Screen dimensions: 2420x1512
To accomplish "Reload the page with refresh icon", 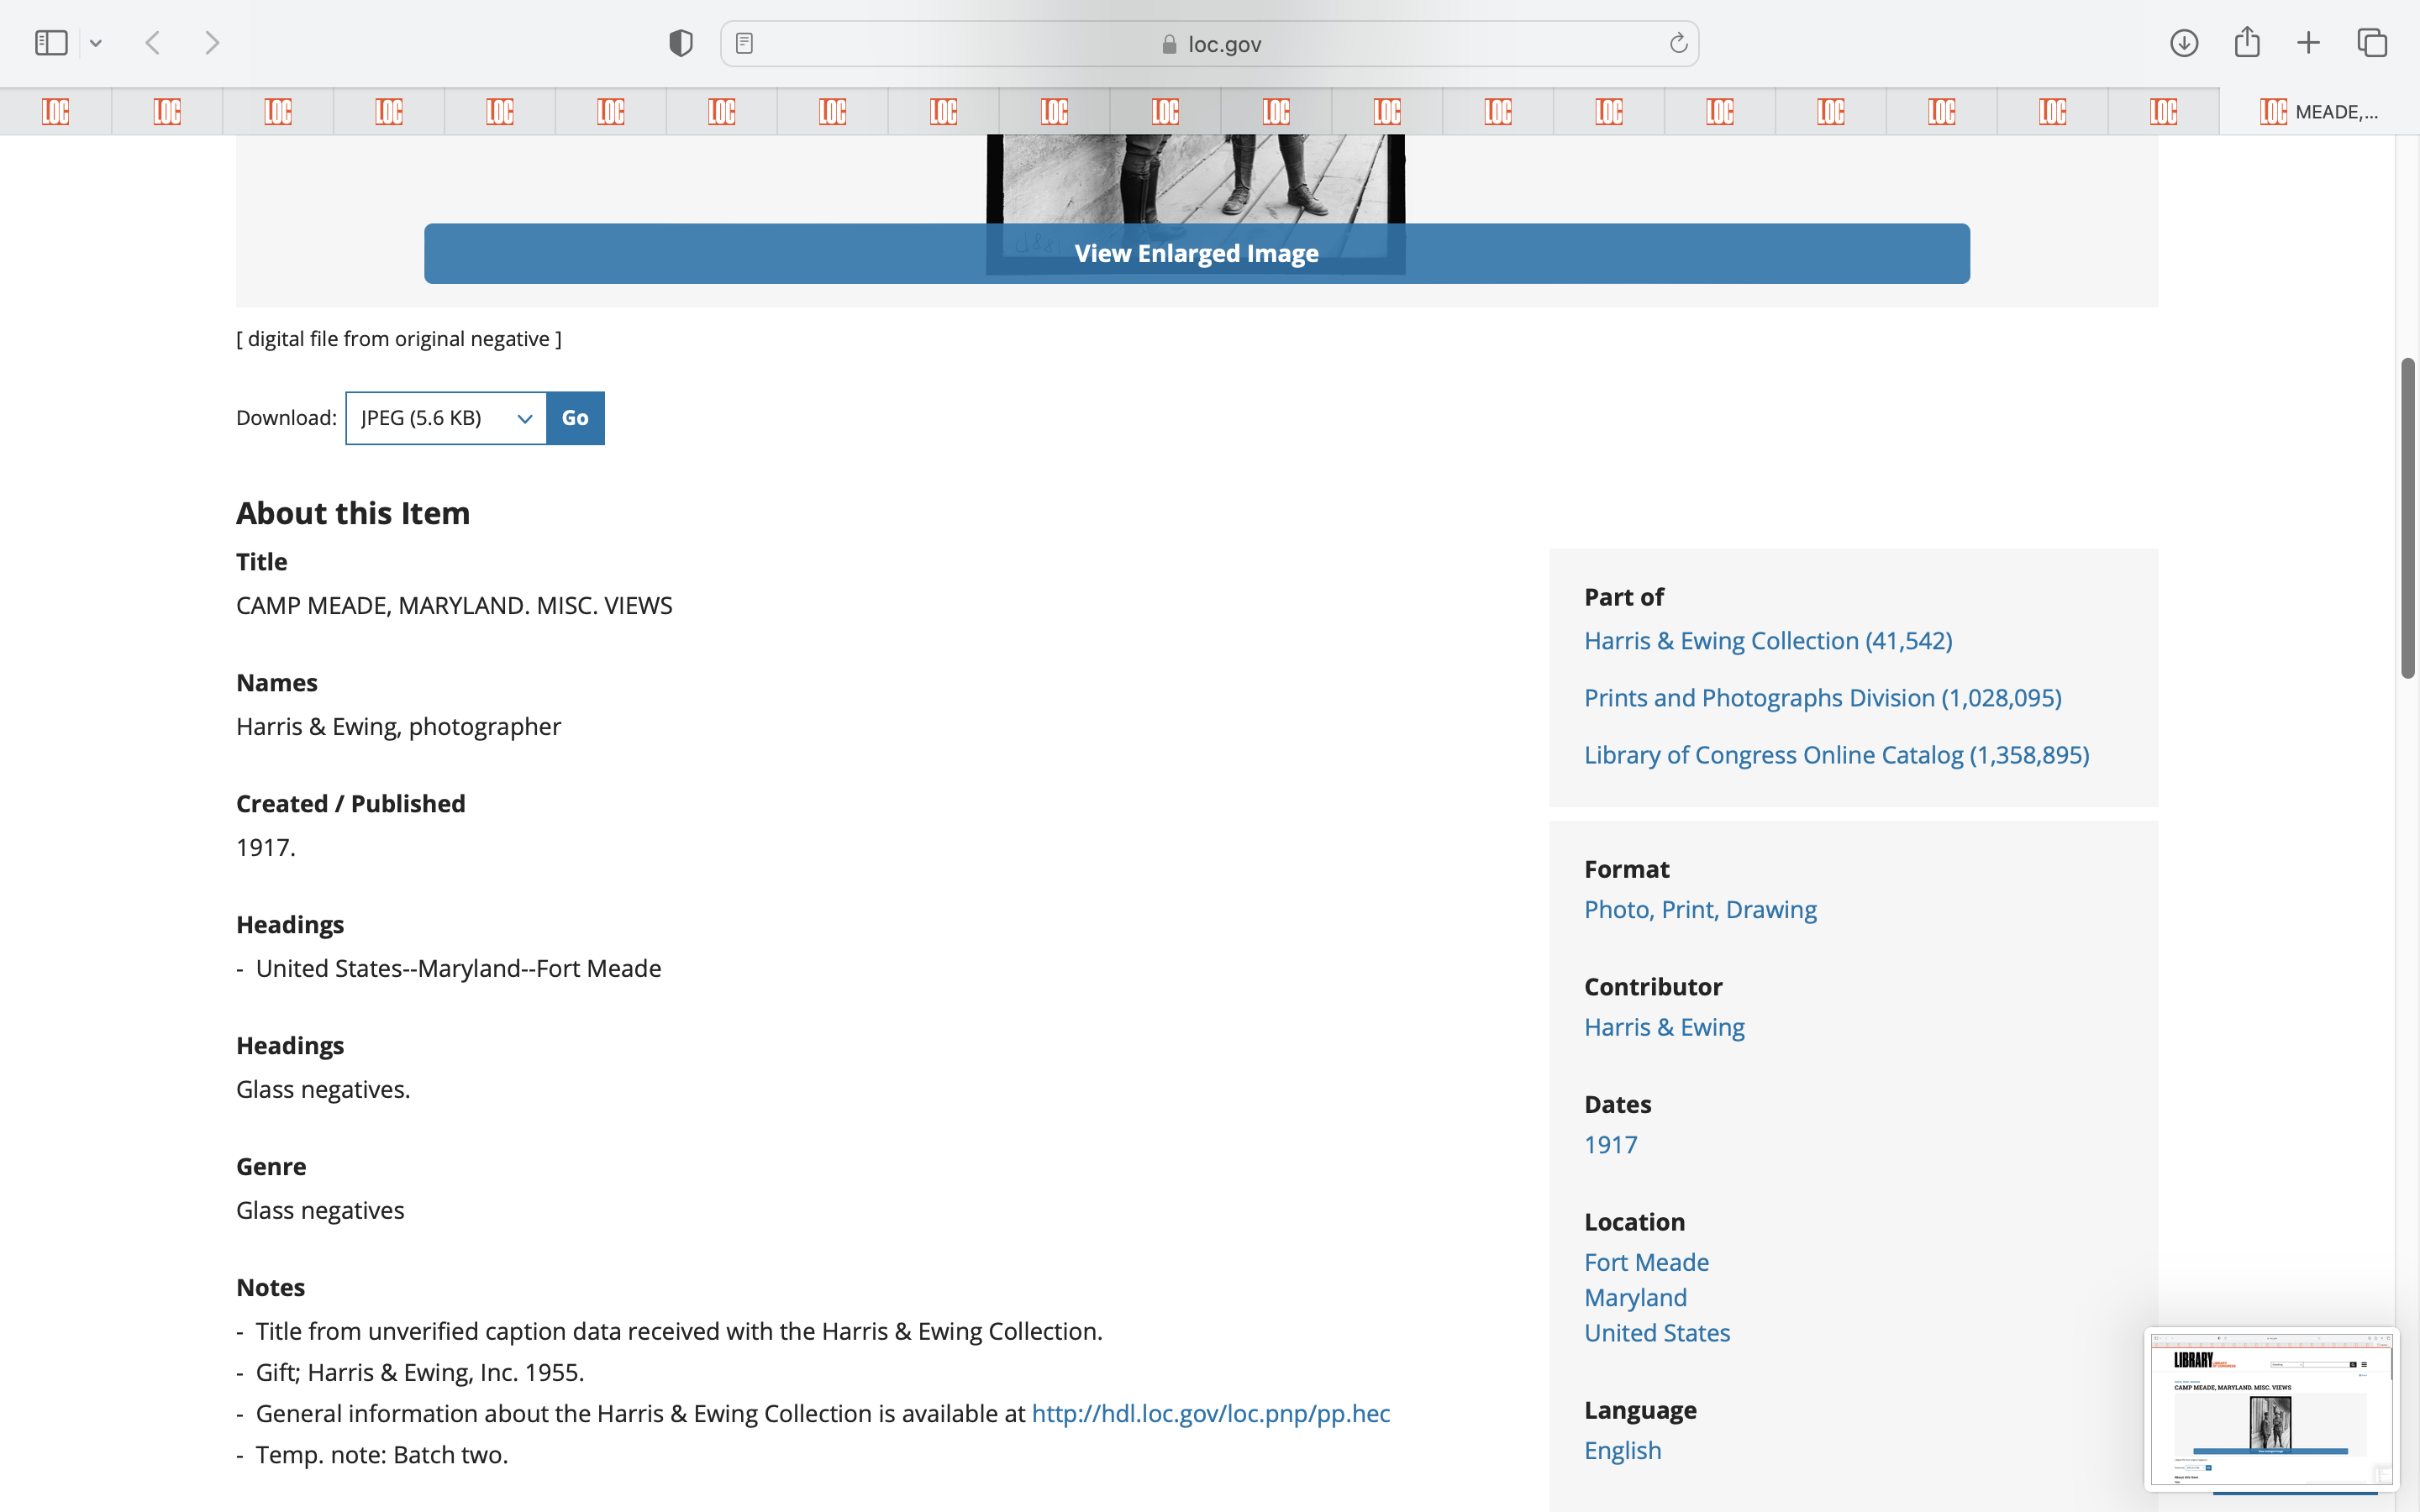I will tap(1678, 43).
